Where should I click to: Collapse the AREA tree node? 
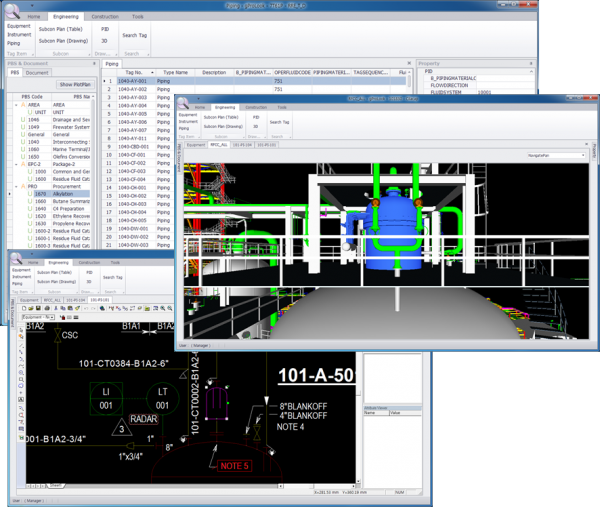(x=15, y=104)
